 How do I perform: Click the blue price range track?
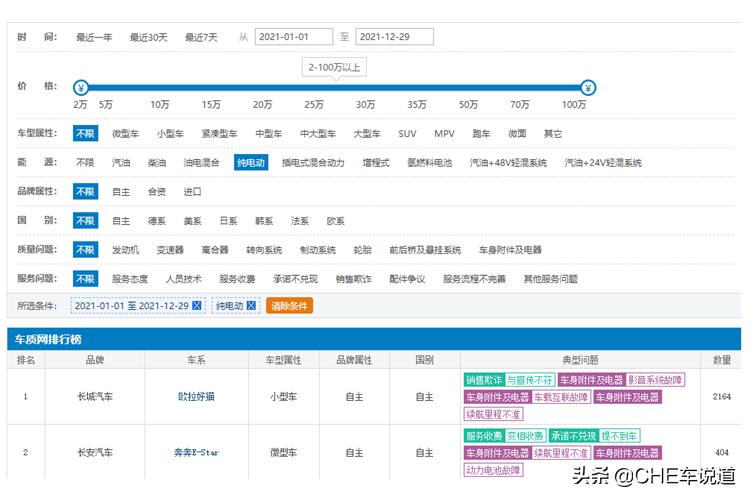(x=334, y=88)
